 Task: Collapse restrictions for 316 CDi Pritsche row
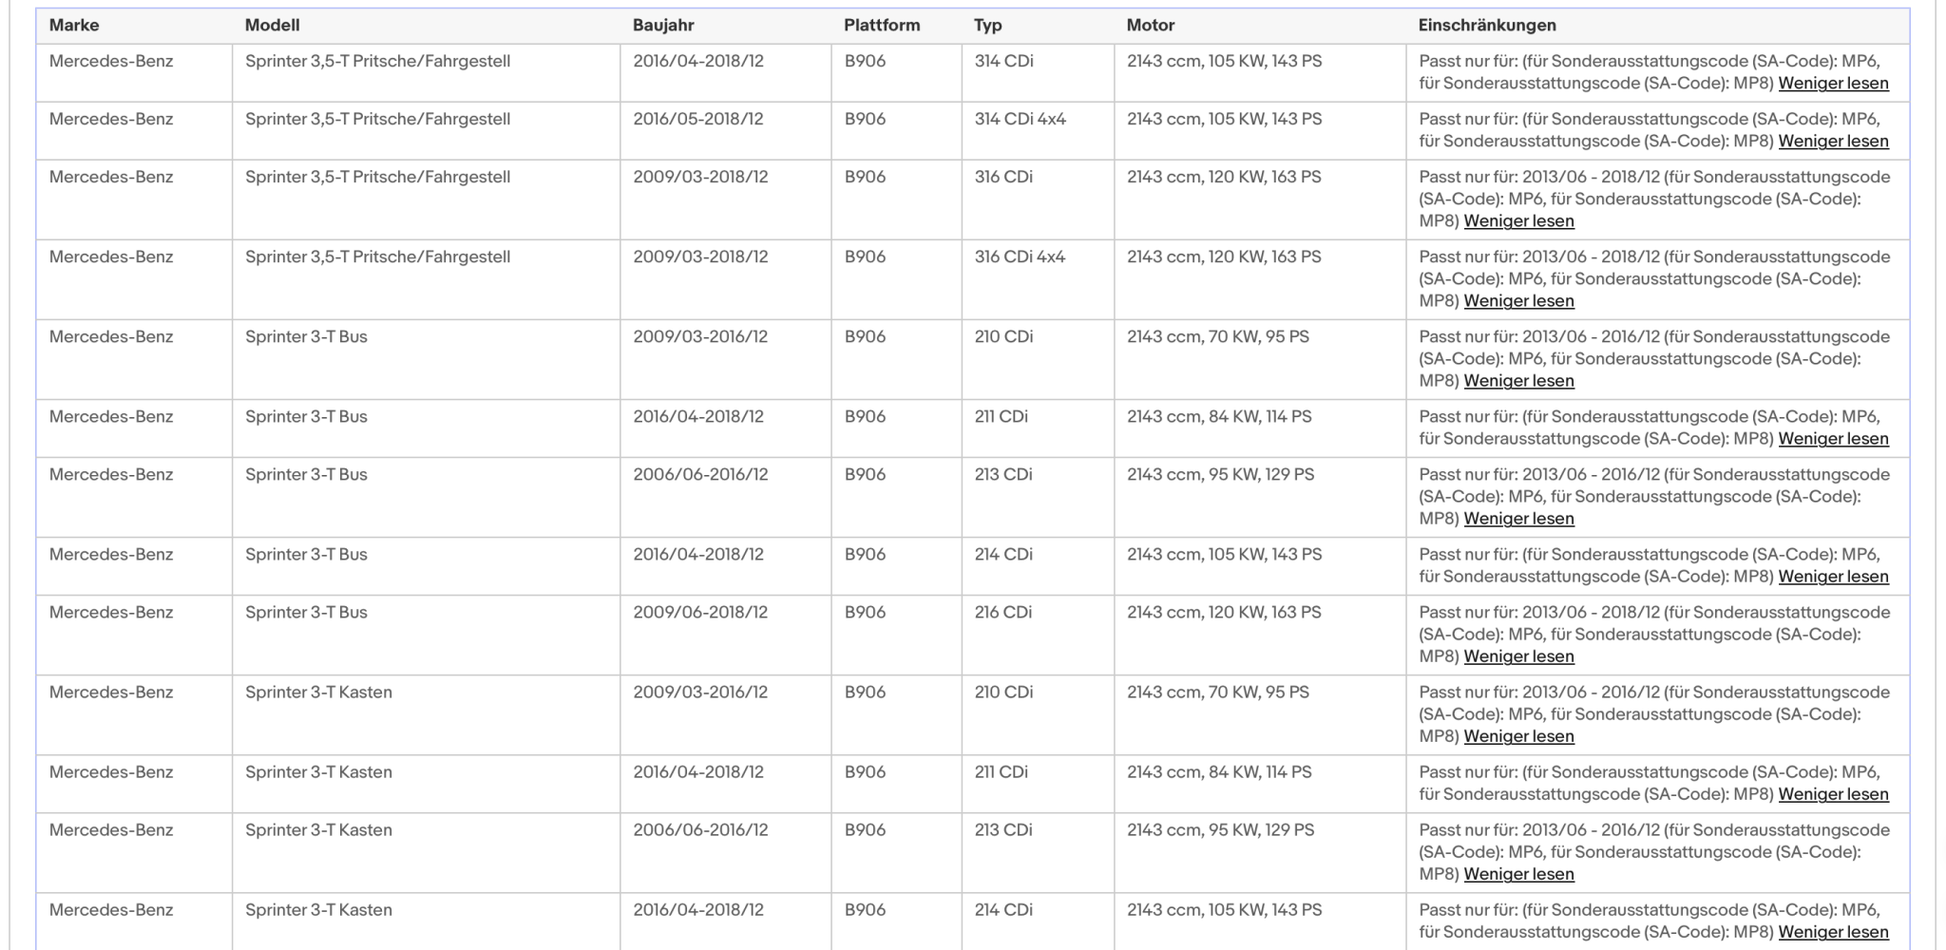click(x=1518, y=222)
